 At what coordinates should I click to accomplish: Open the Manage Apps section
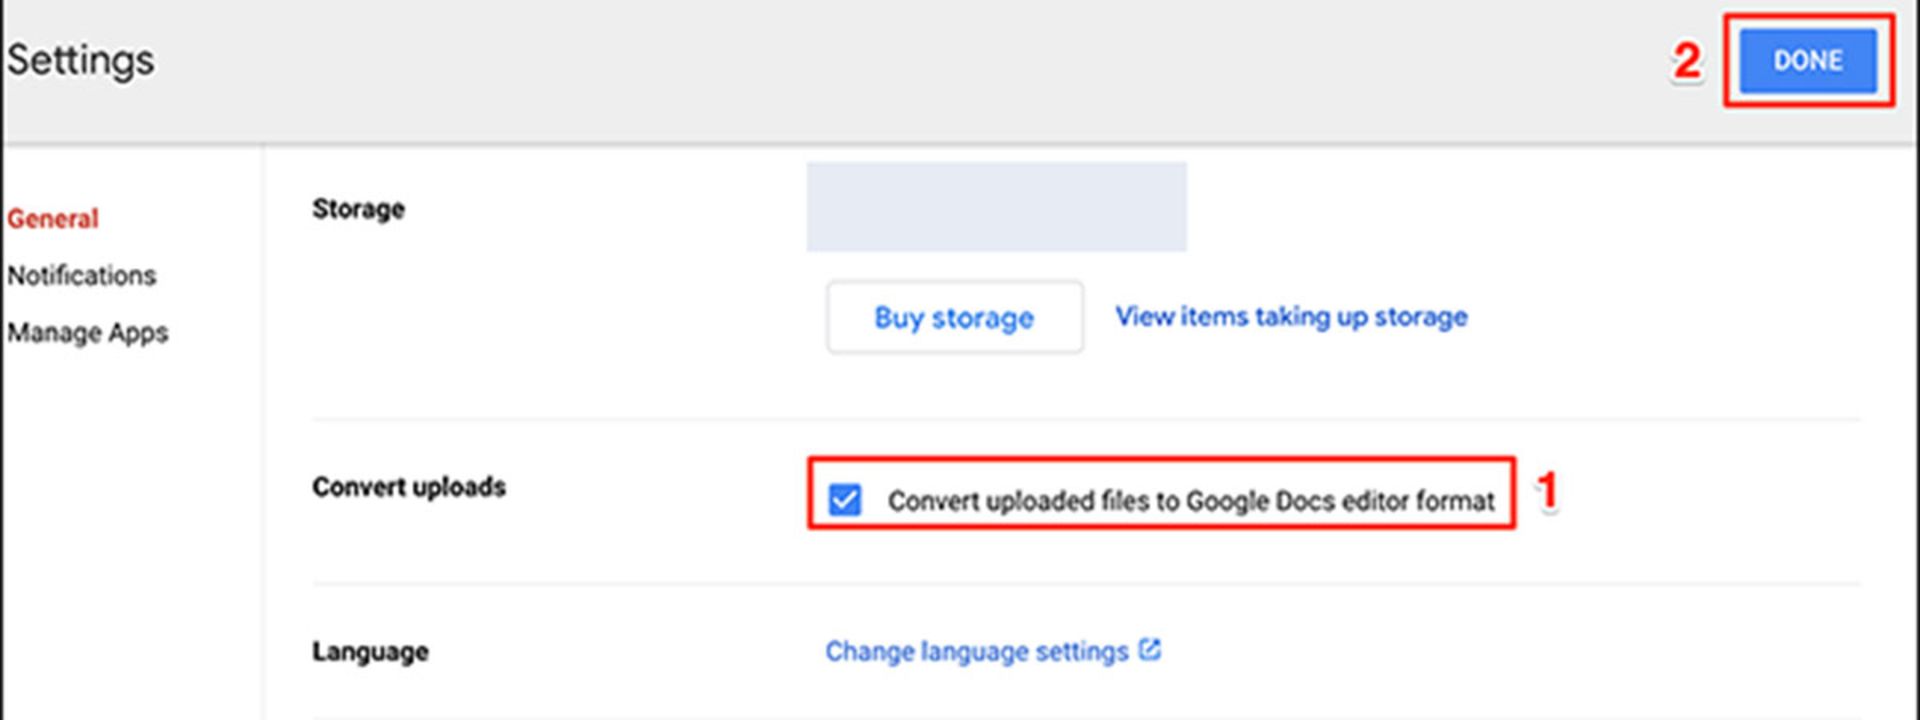click(88, 333)
